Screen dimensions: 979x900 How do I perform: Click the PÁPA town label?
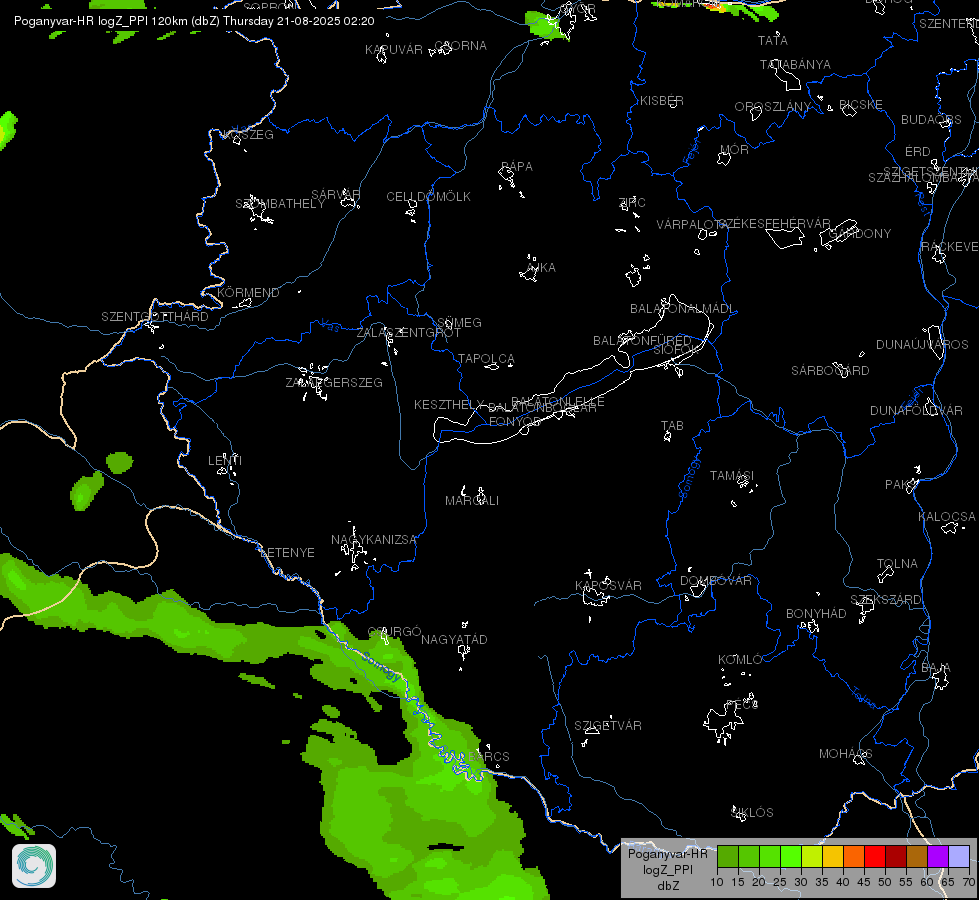516,167
